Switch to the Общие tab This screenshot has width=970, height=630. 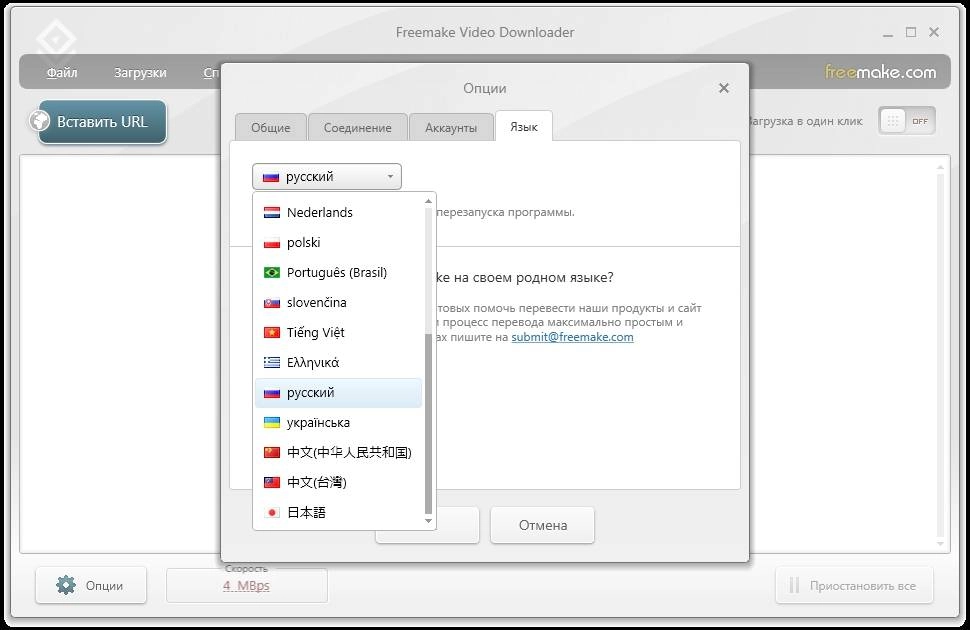click(270, 127)
